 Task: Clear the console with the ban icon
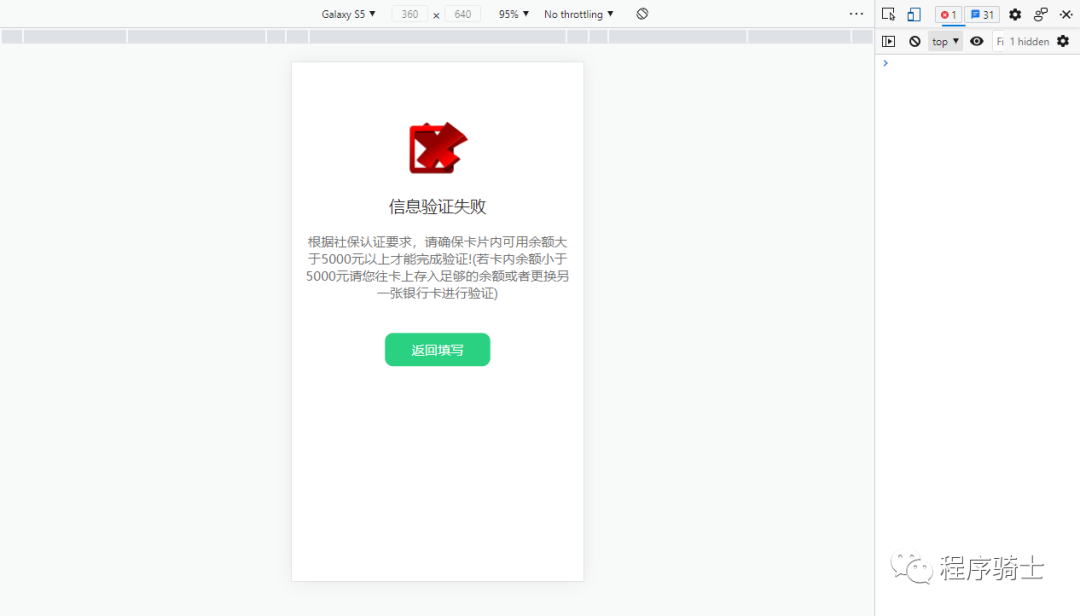pos(915,41)
